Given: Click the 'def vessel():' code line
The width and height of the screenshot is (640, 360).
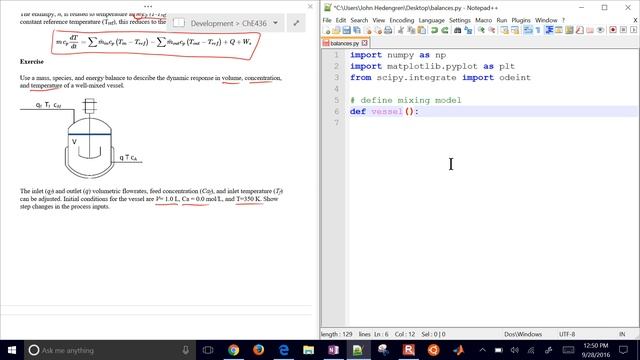Looking at the screenshot, I should tap(384, 111).
